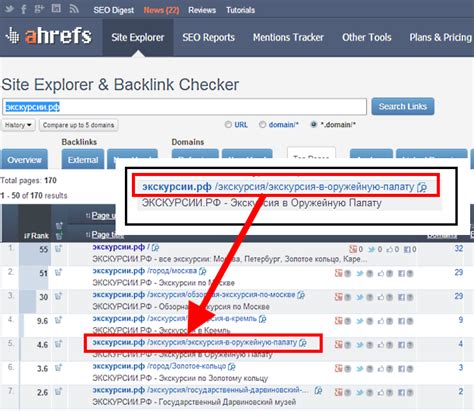Click the '1 - 50 of 170 results' text
The height and width of the screenshot is (411, 474).
coord(34,196)
